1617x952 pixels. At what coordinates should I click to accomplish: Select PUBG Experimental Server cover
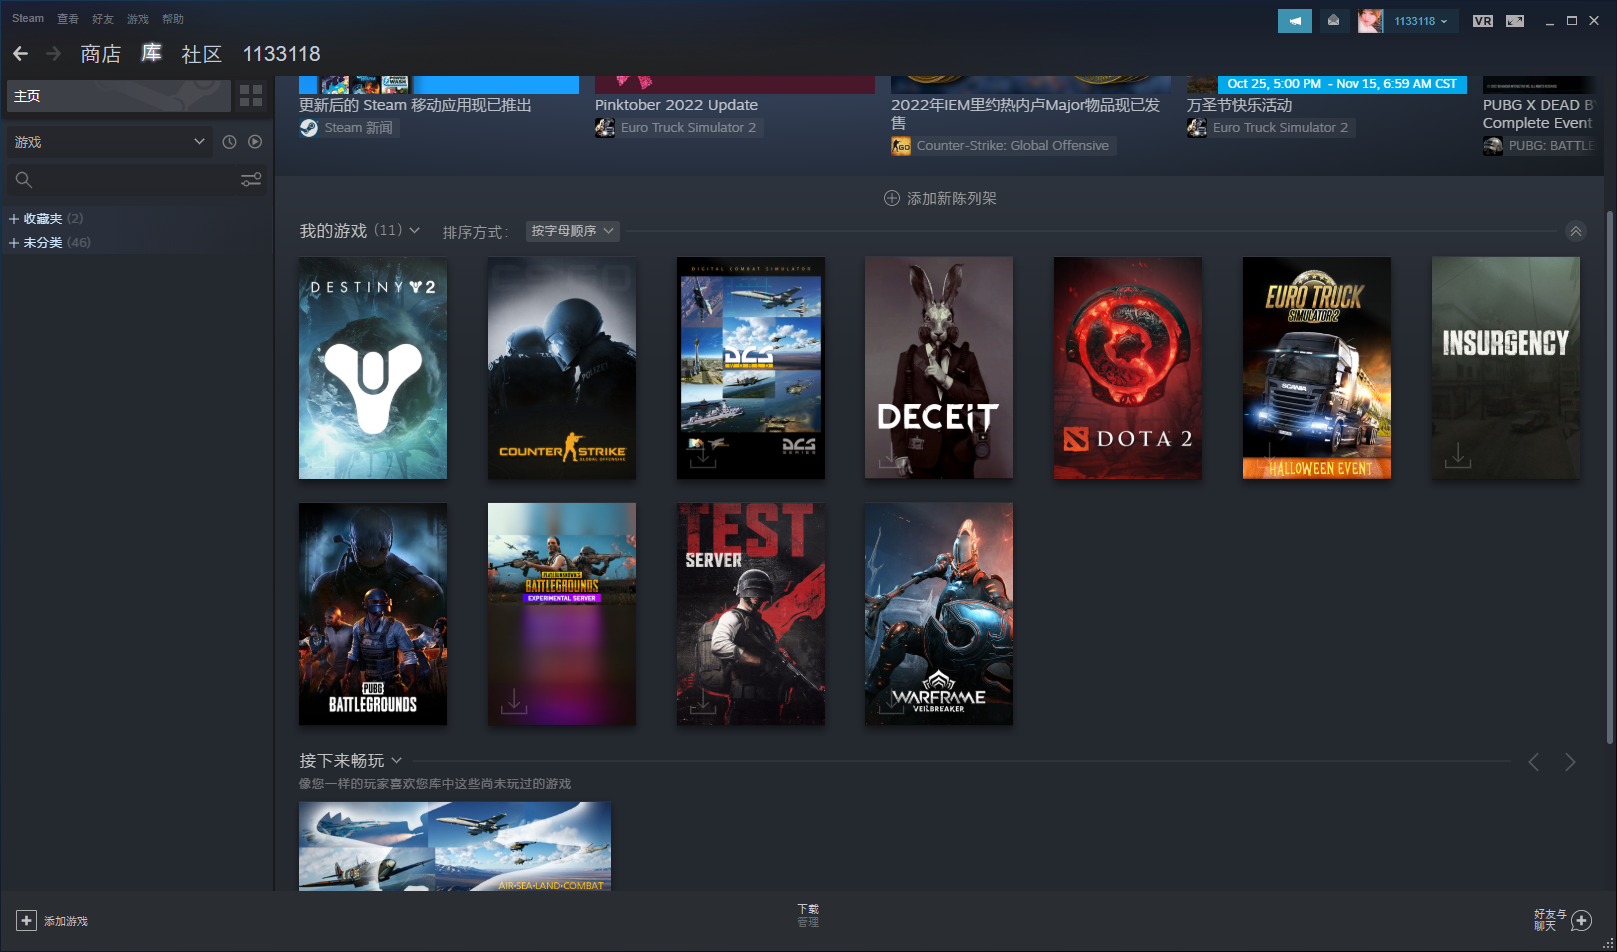tap(562, 614)
